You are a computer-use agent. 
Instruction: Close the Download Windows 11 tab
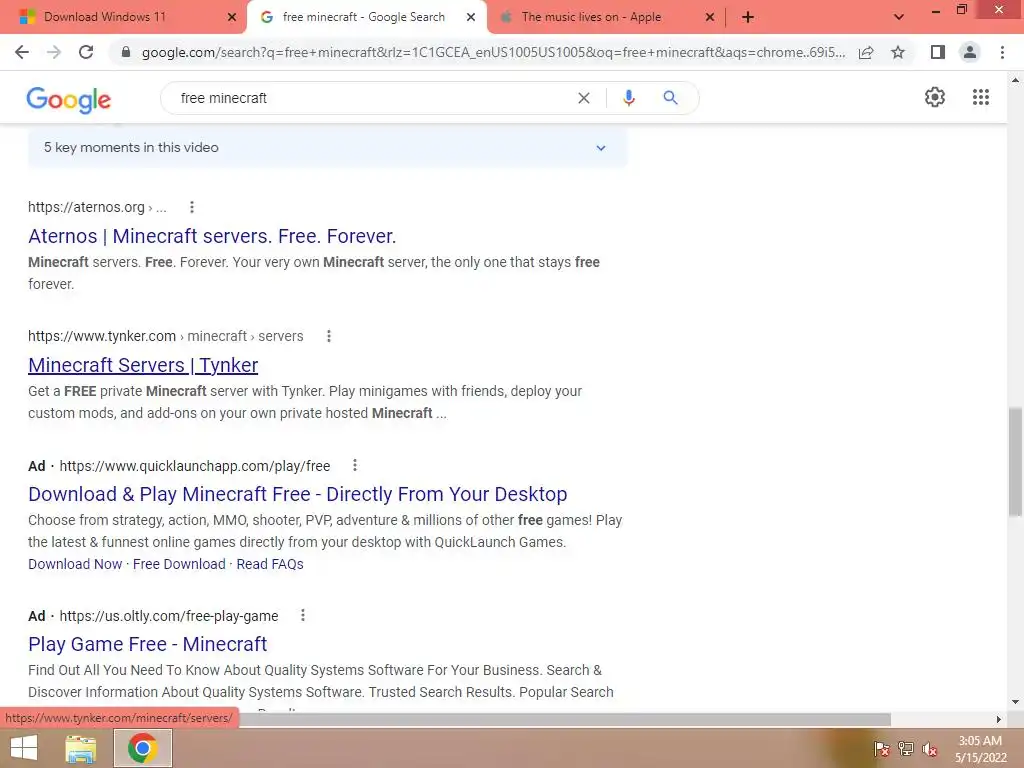[x=231, y=17]
